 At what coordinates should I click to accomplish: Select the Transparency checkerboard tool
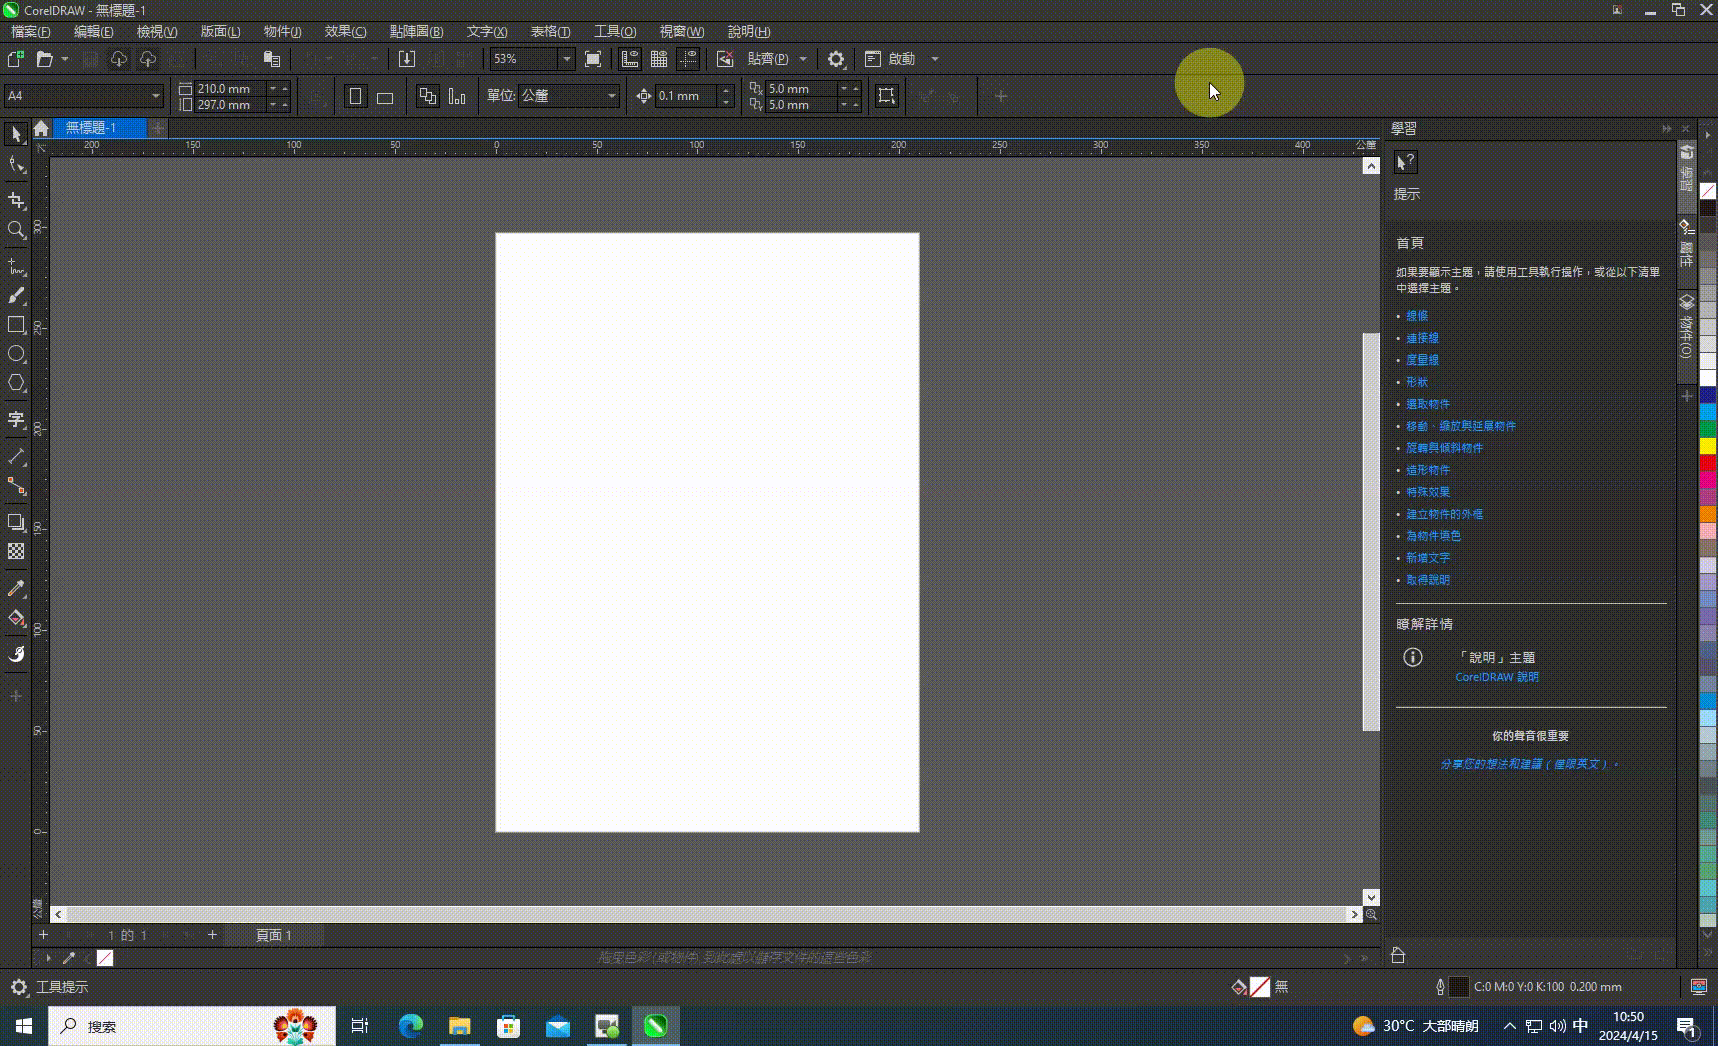[x=16, y=551]
